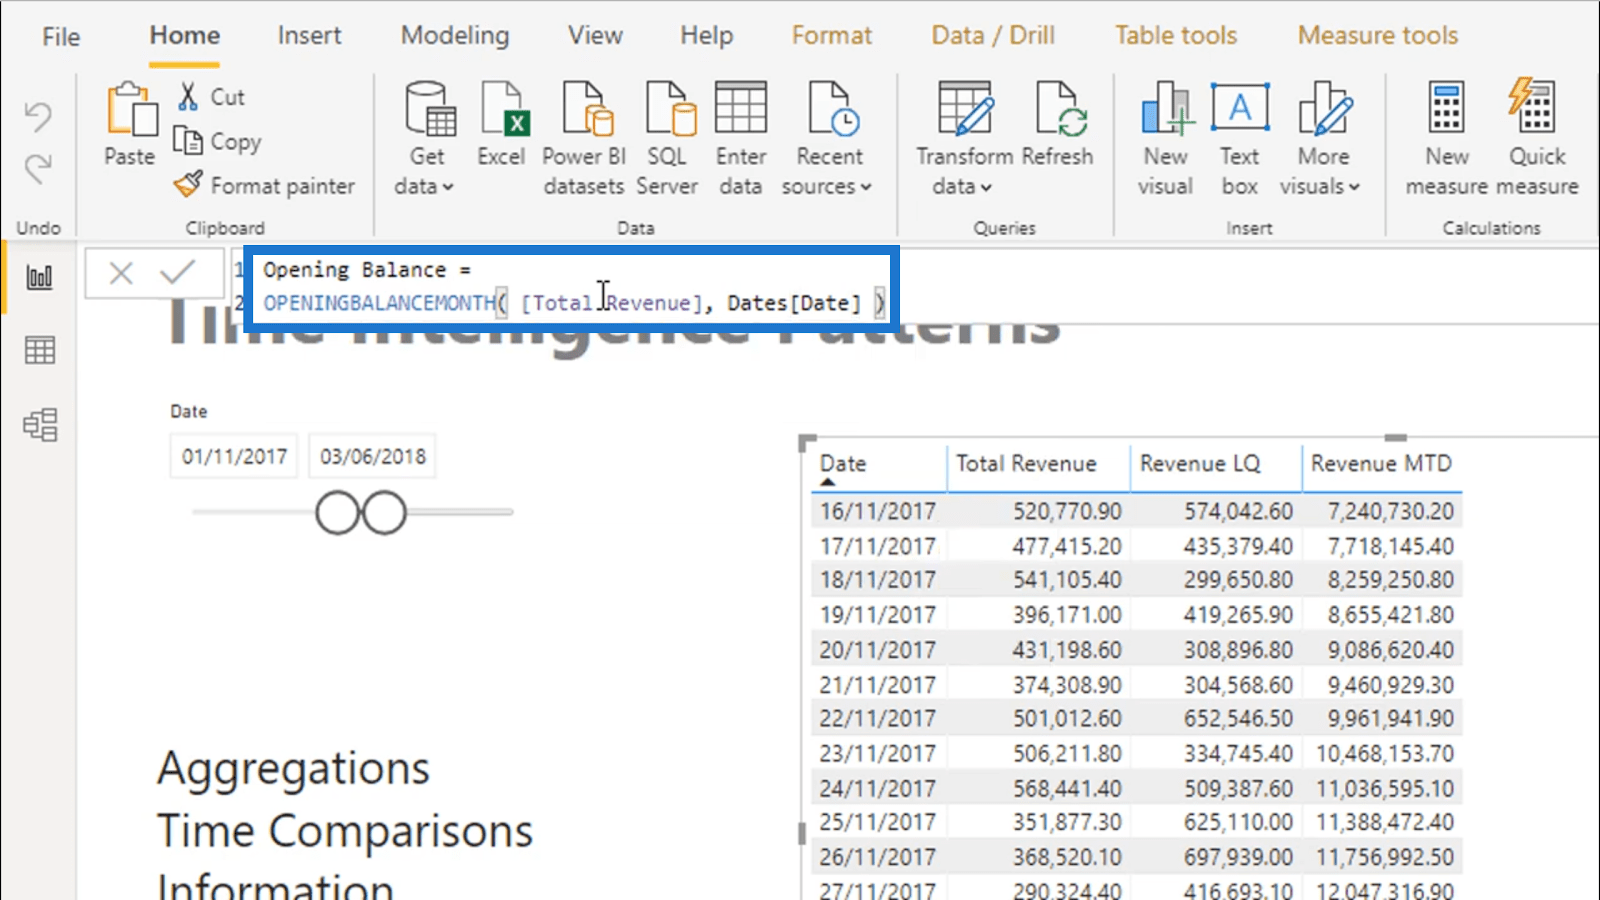Select Total Revenue value 374,308.90
Image resolution: width=1600 pixels, height=900 pixels.
click(1067, 685)
